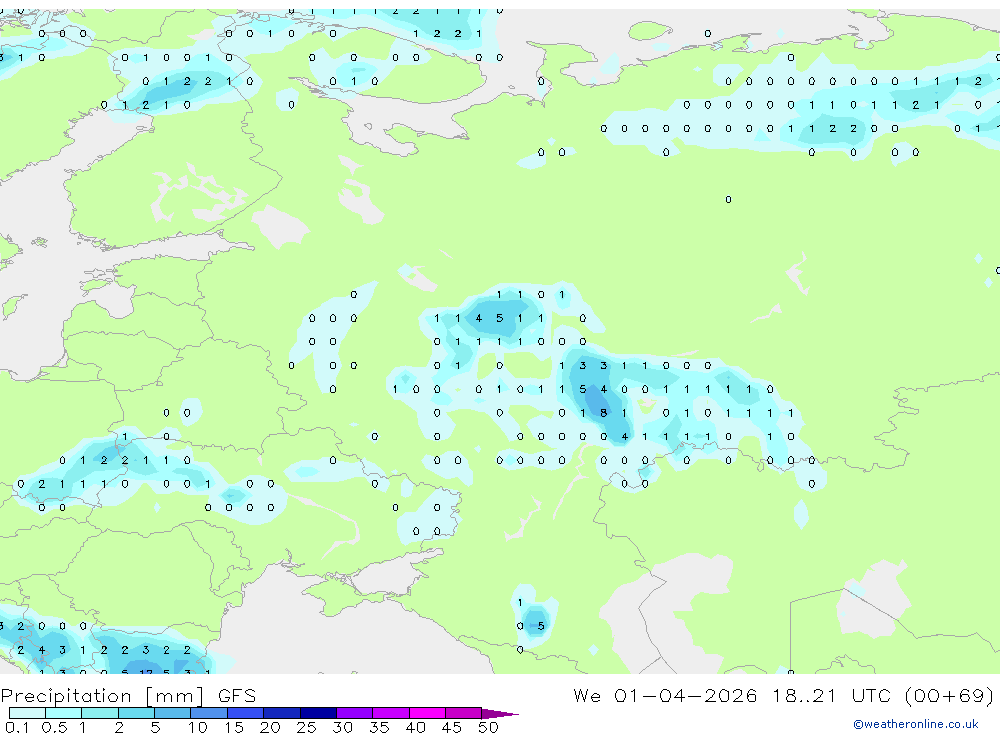Select the 5–10 mm legend color box

[x=173, y=713]
